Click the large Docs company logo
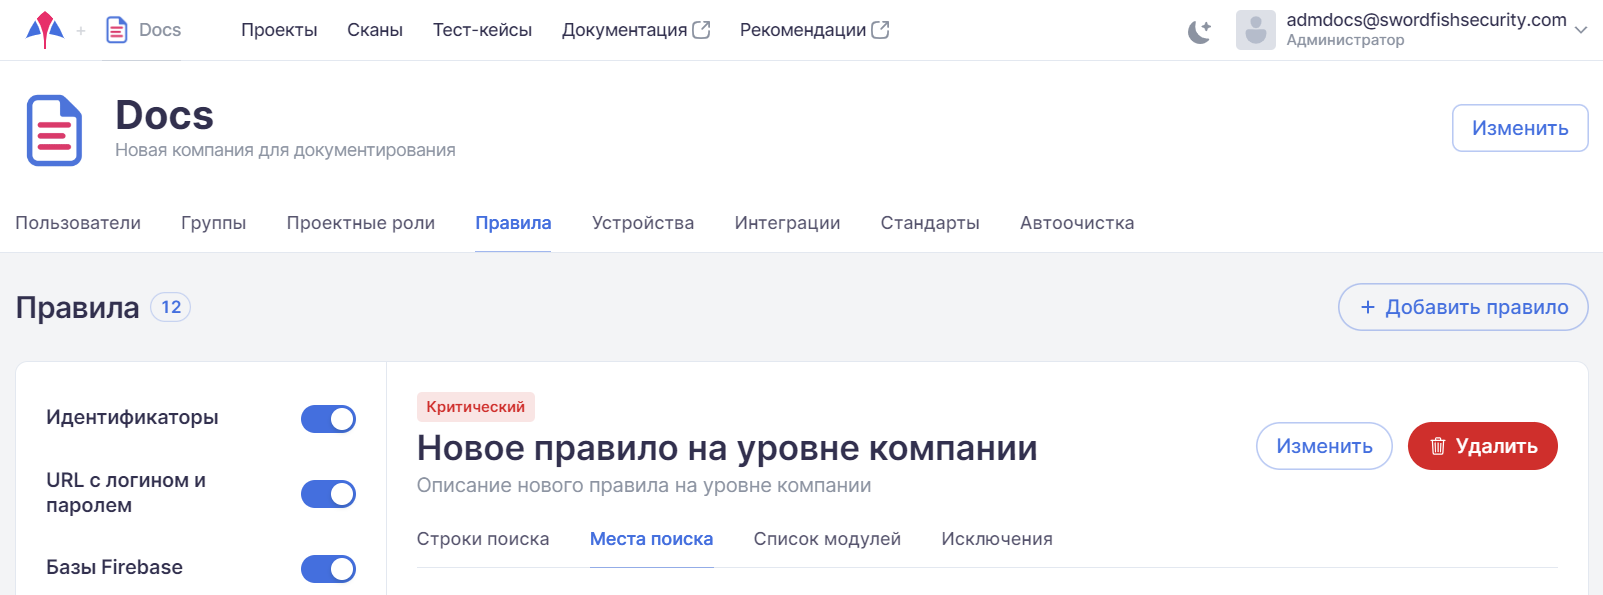This screenshot has width=1603, height=595. (54, 130)
